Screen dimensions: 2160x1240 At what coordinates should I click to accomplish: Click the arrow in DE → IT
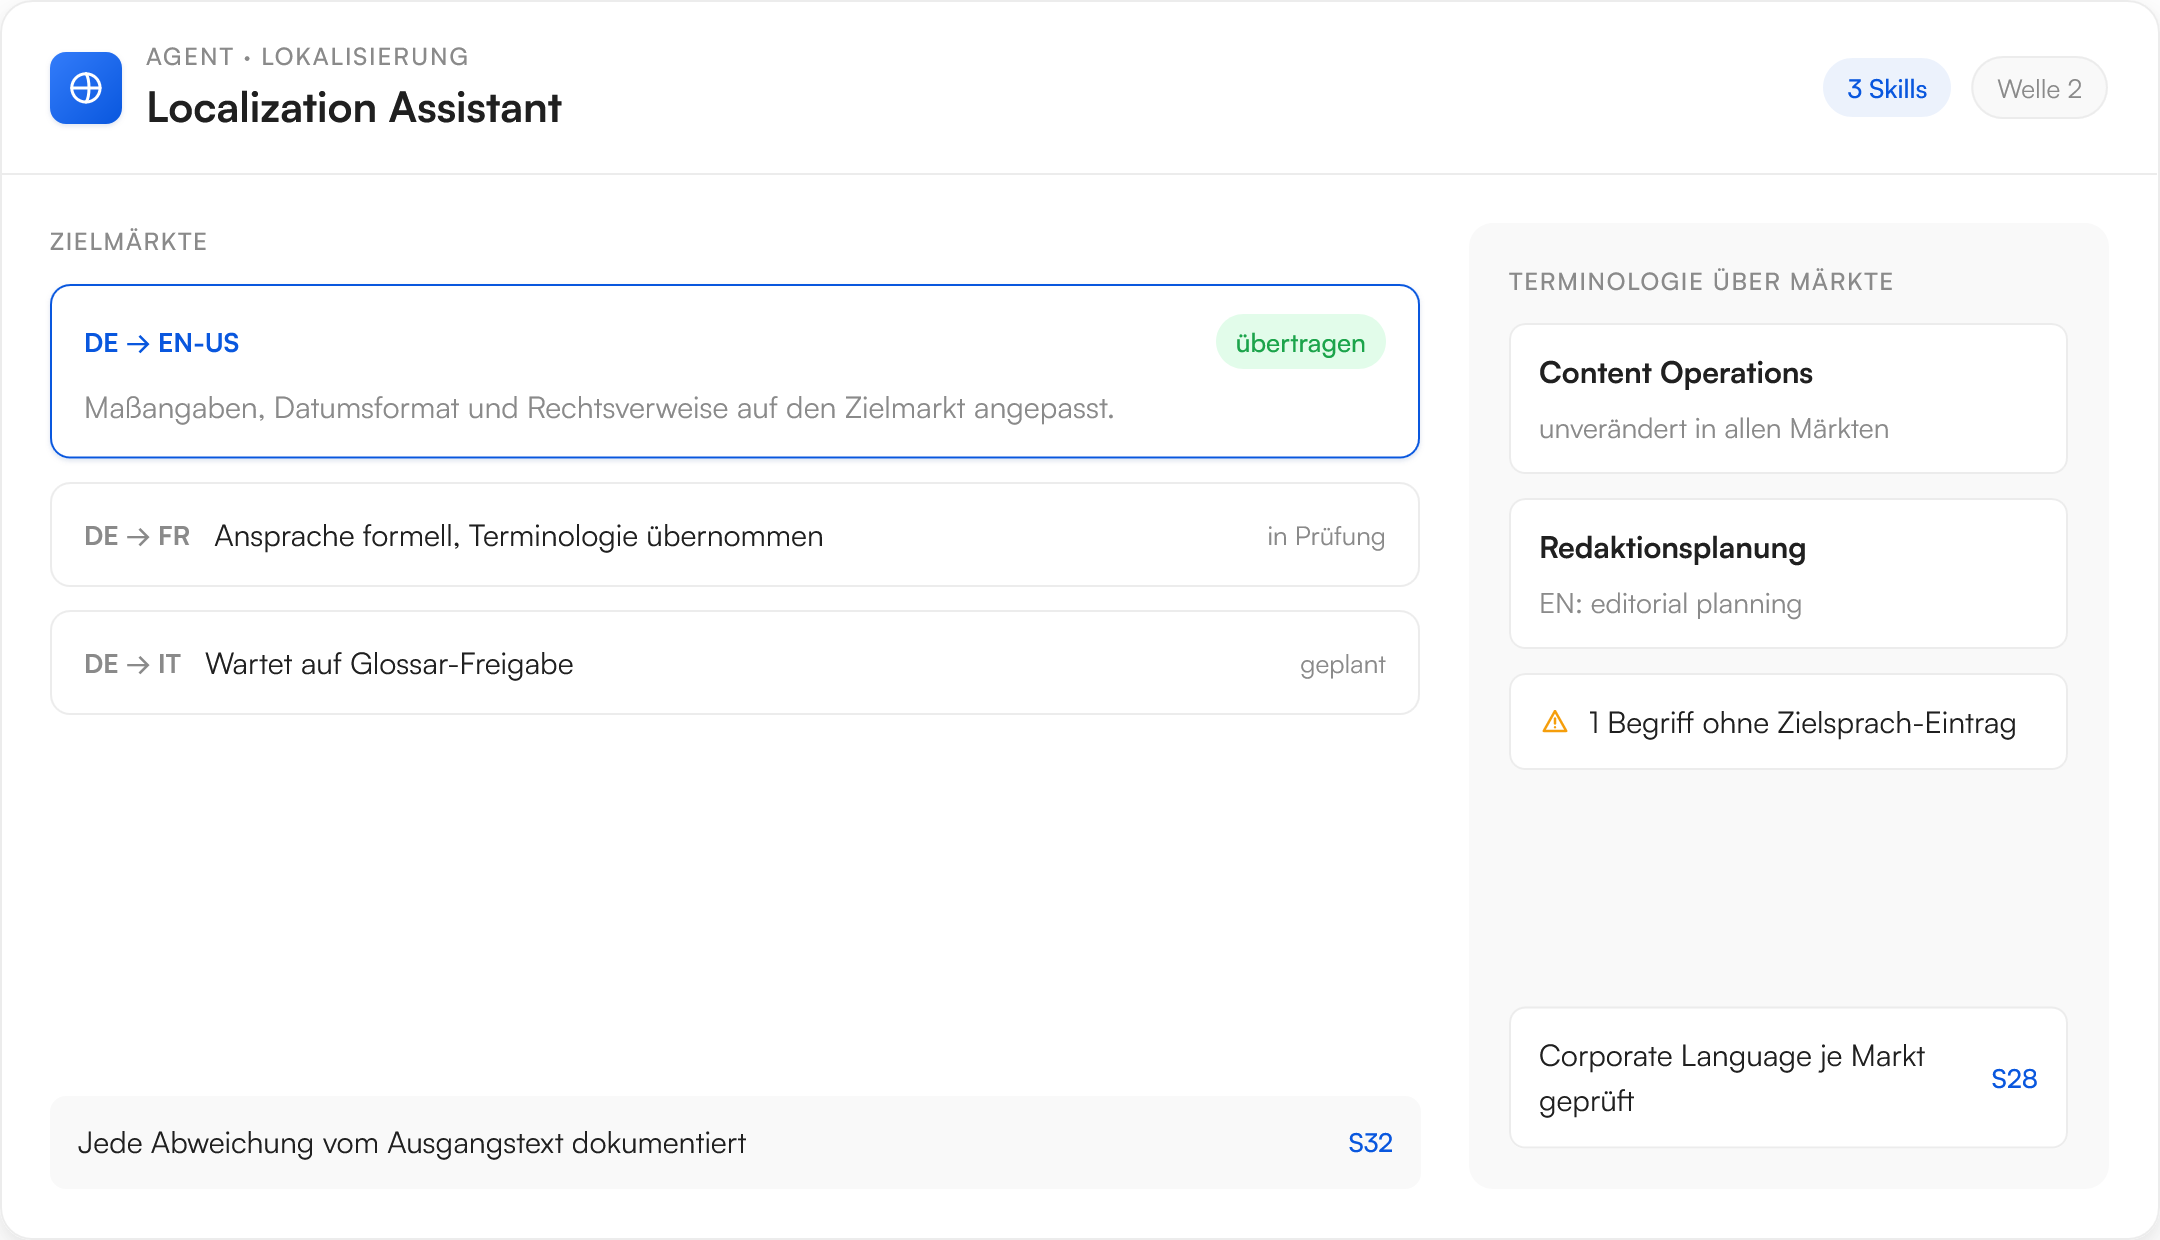pos(138,664)
